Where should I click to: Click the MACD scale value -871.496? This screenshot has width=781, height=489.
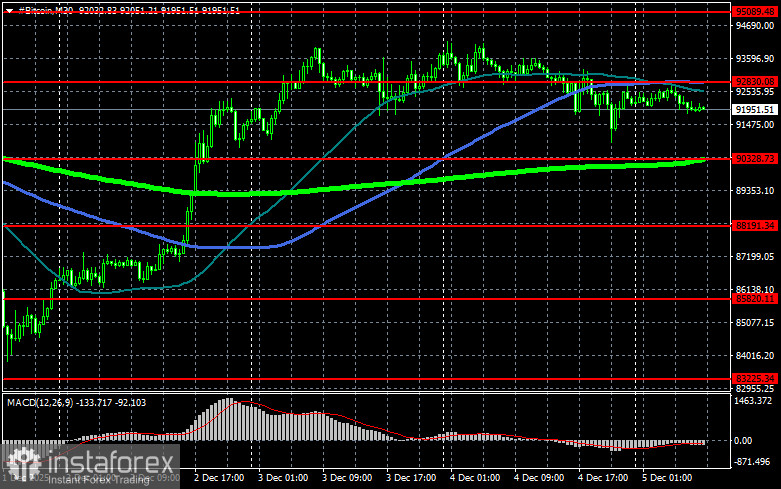click(x=752, y=462)
